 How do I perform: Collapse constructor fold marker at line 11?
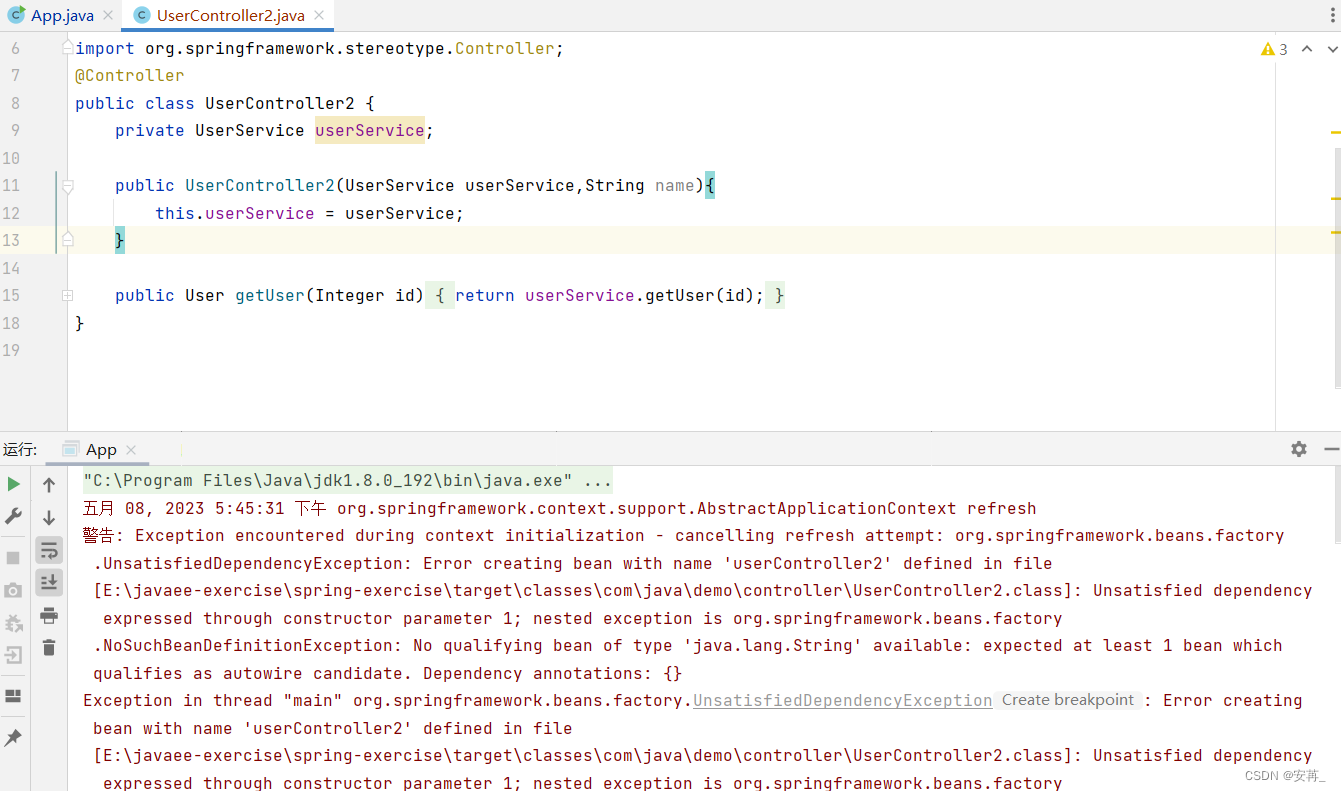67,185
